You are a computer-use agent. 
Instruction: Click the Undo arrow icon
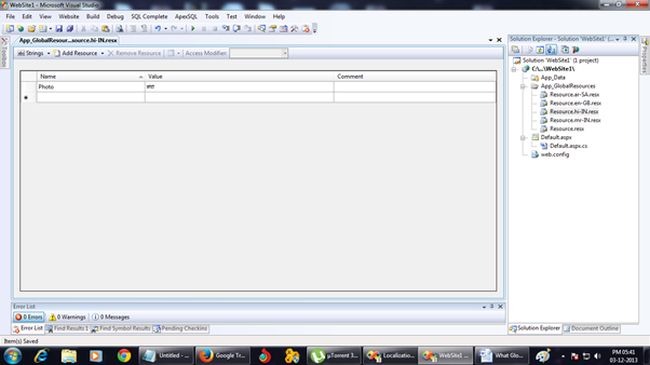pos(158,29)
